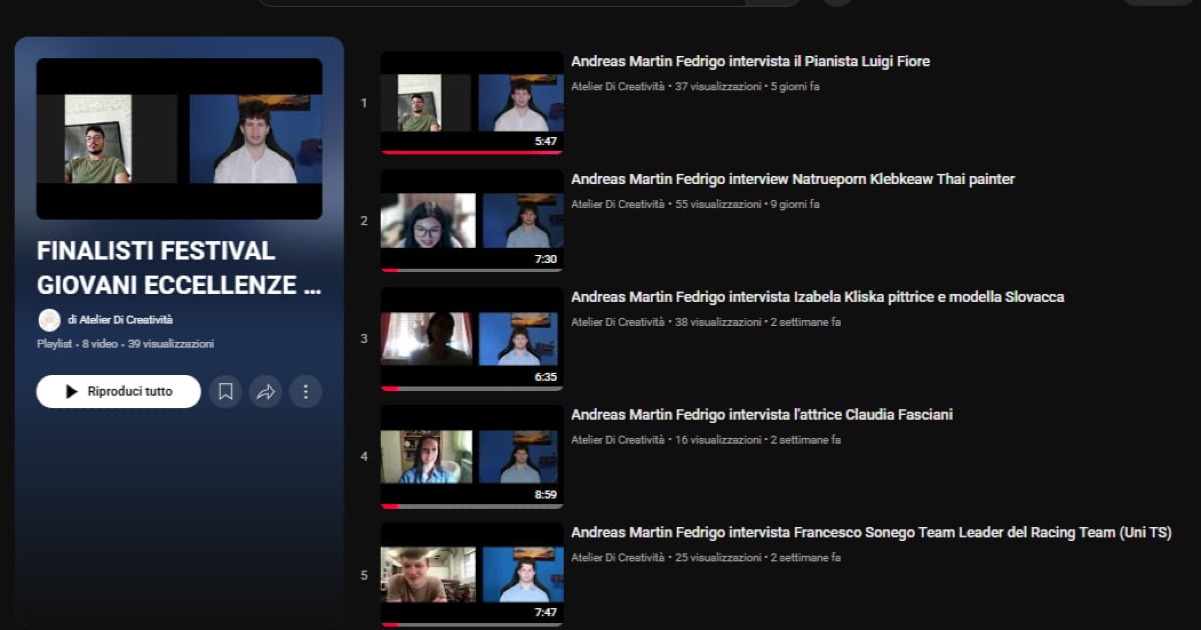This screenshot has width=1201, height=630.
Task: Open the Francesco Sonego video thumbnail
Action: [x=471, y=575]
